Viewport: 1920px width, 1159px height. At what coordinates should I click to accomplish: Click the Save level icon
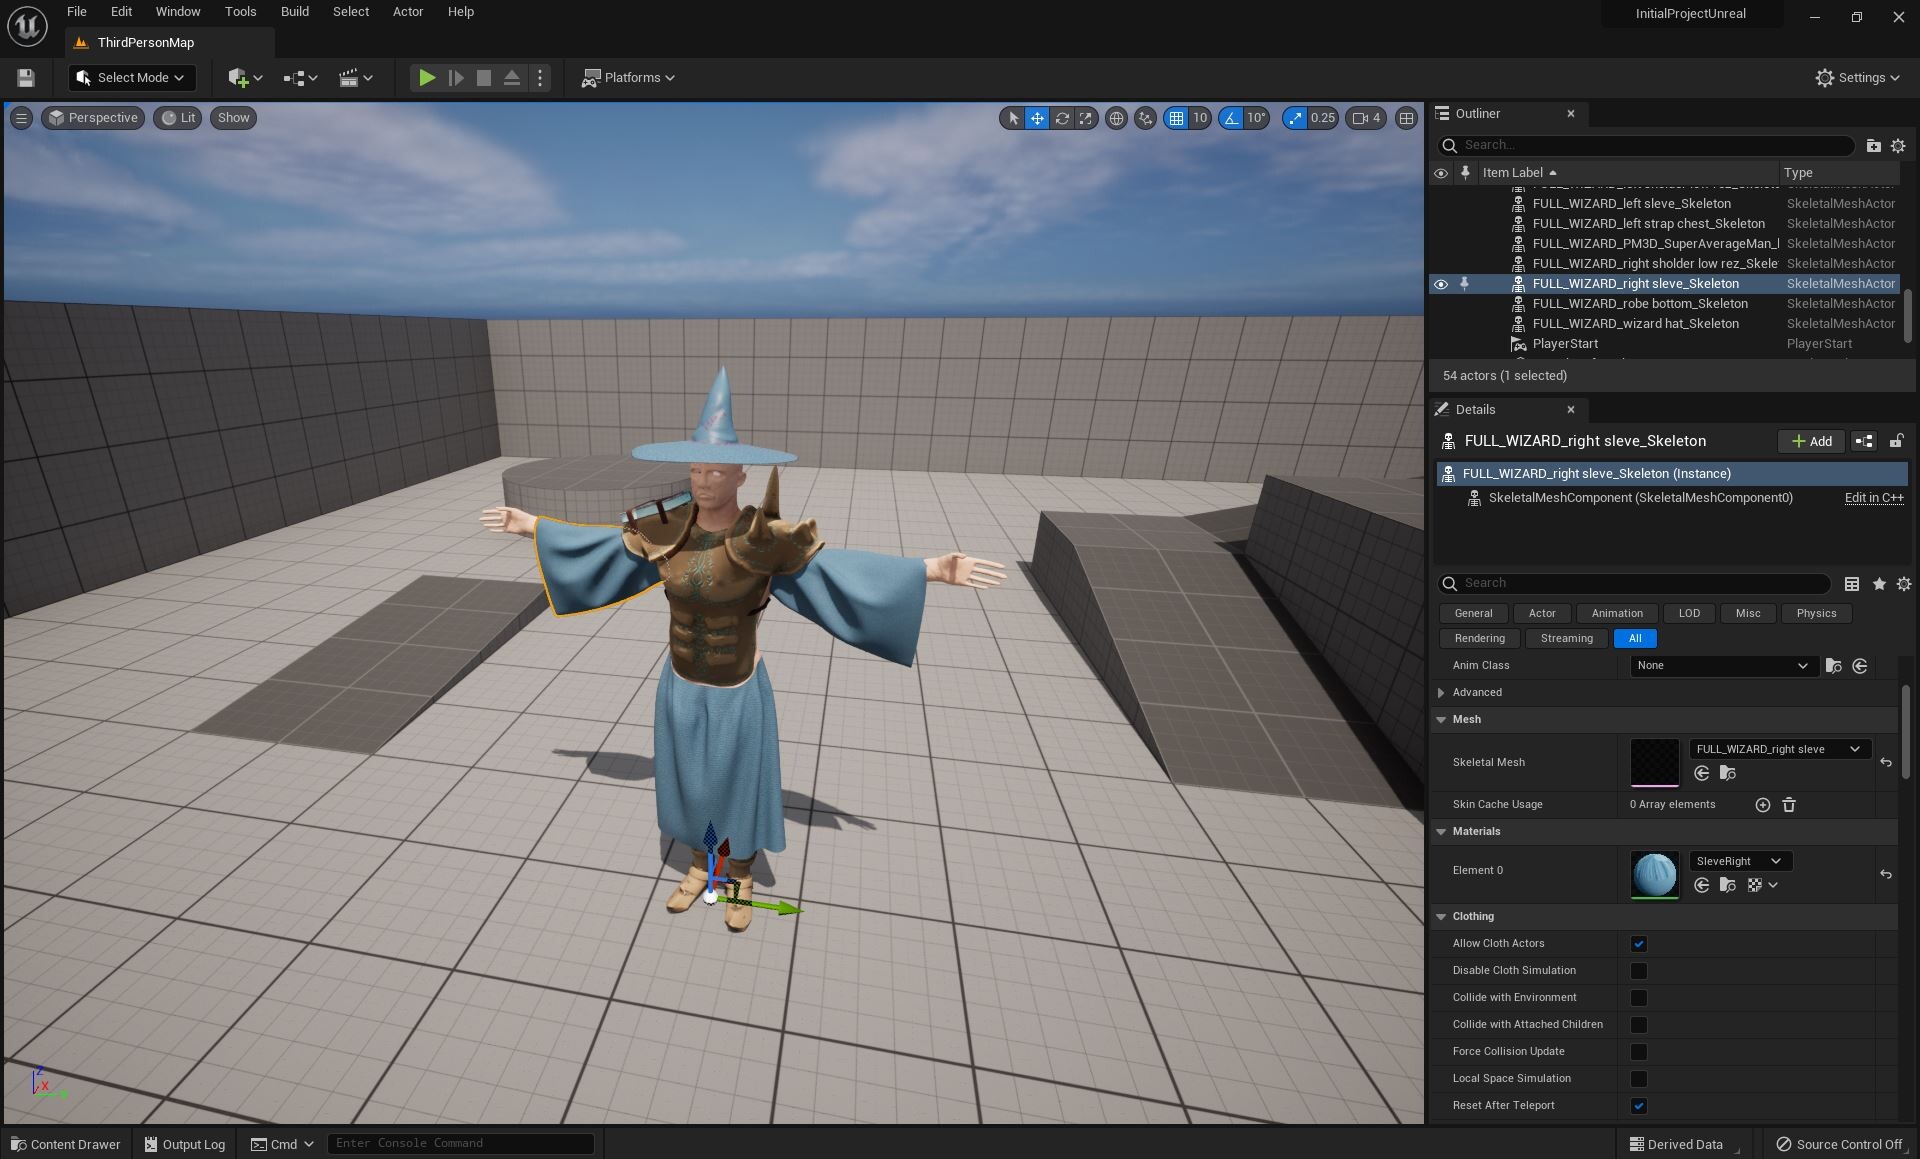point(26,78)
